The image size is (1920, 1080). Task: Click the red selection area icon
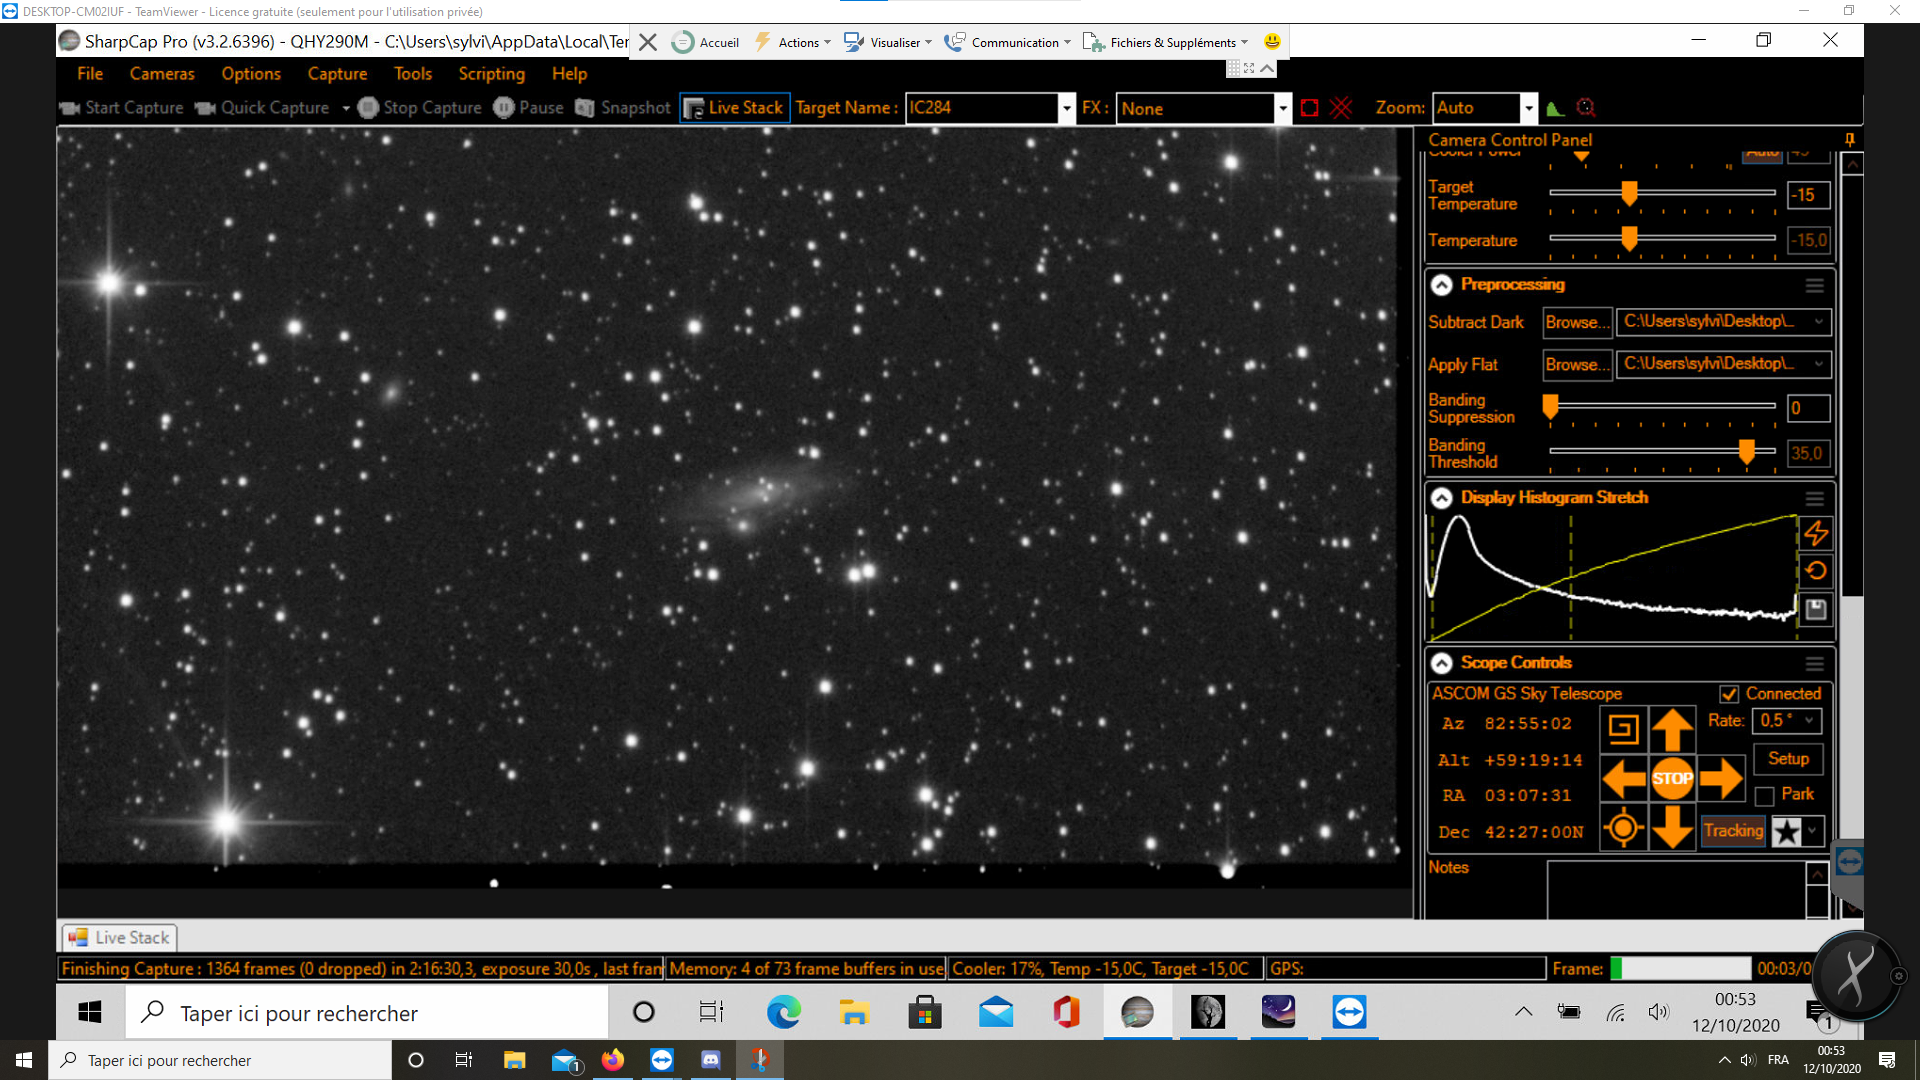[1309, 108]
